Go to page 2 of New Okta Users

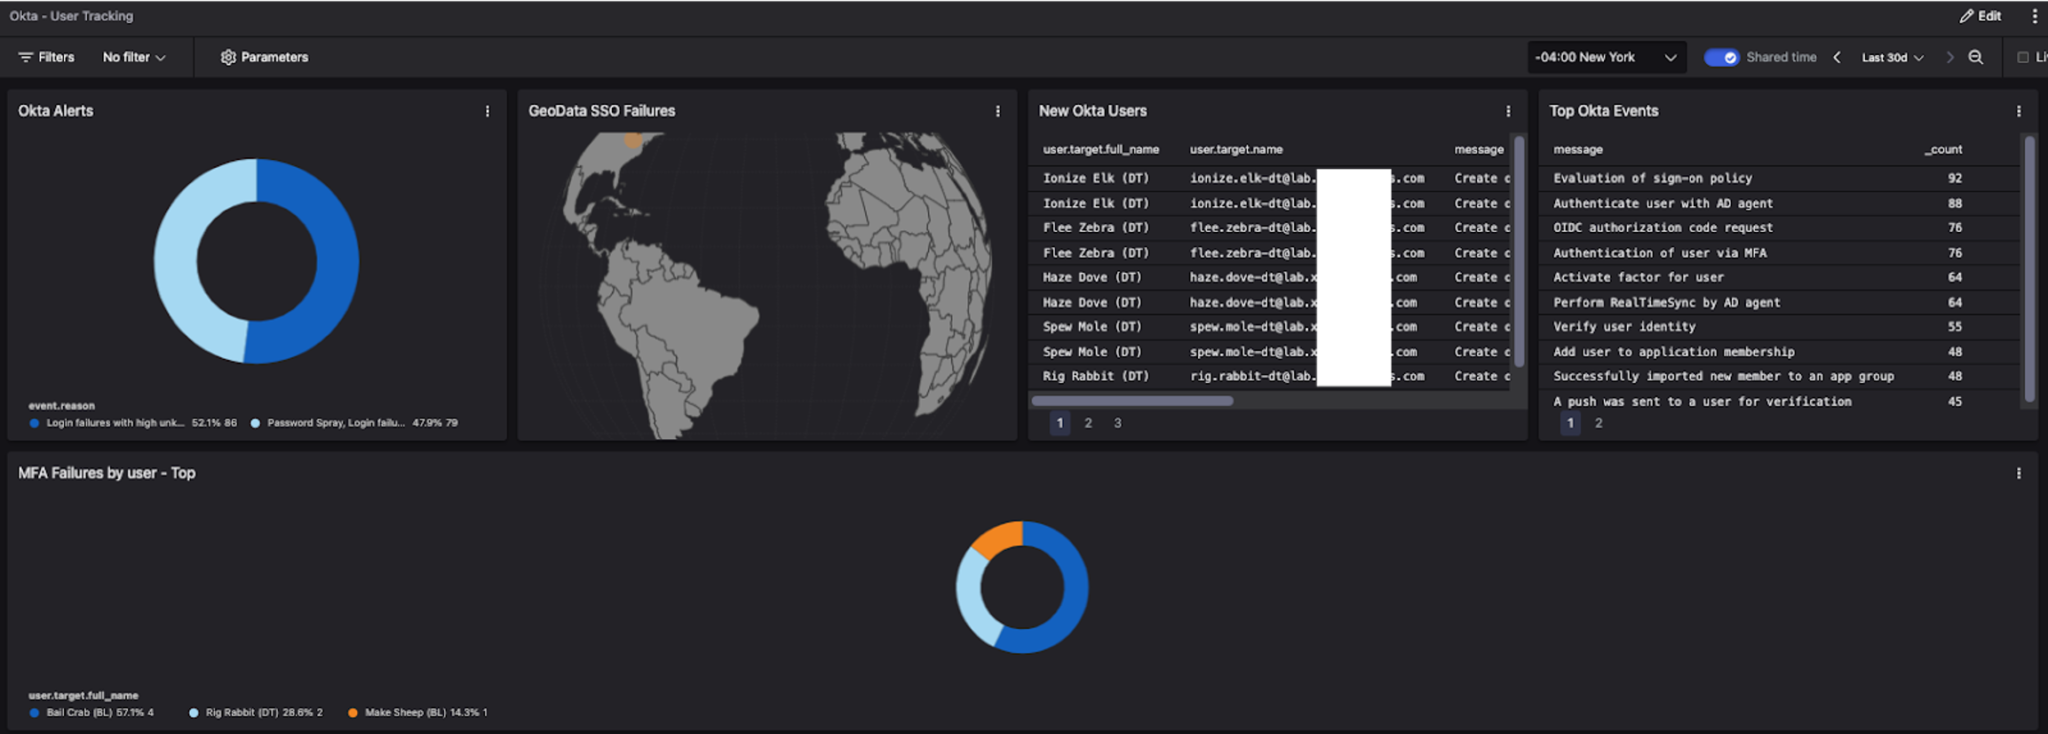pyautogui.click(x=1088, y=423)
